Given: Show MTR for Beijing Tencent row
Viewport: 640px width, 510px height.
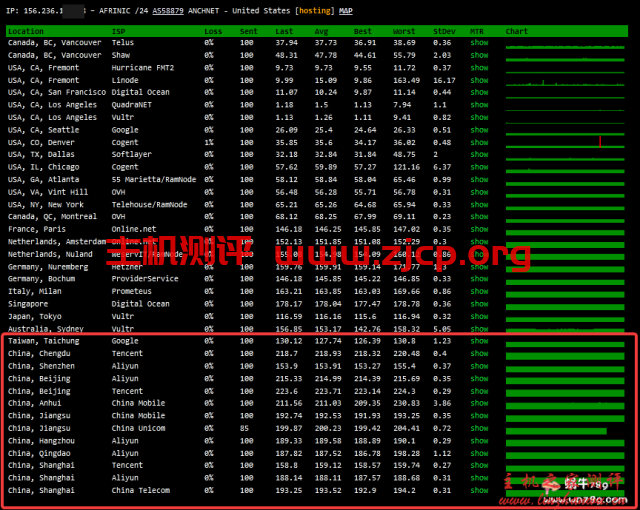Looking at the screenshot, I should click(x=479, y=391).
